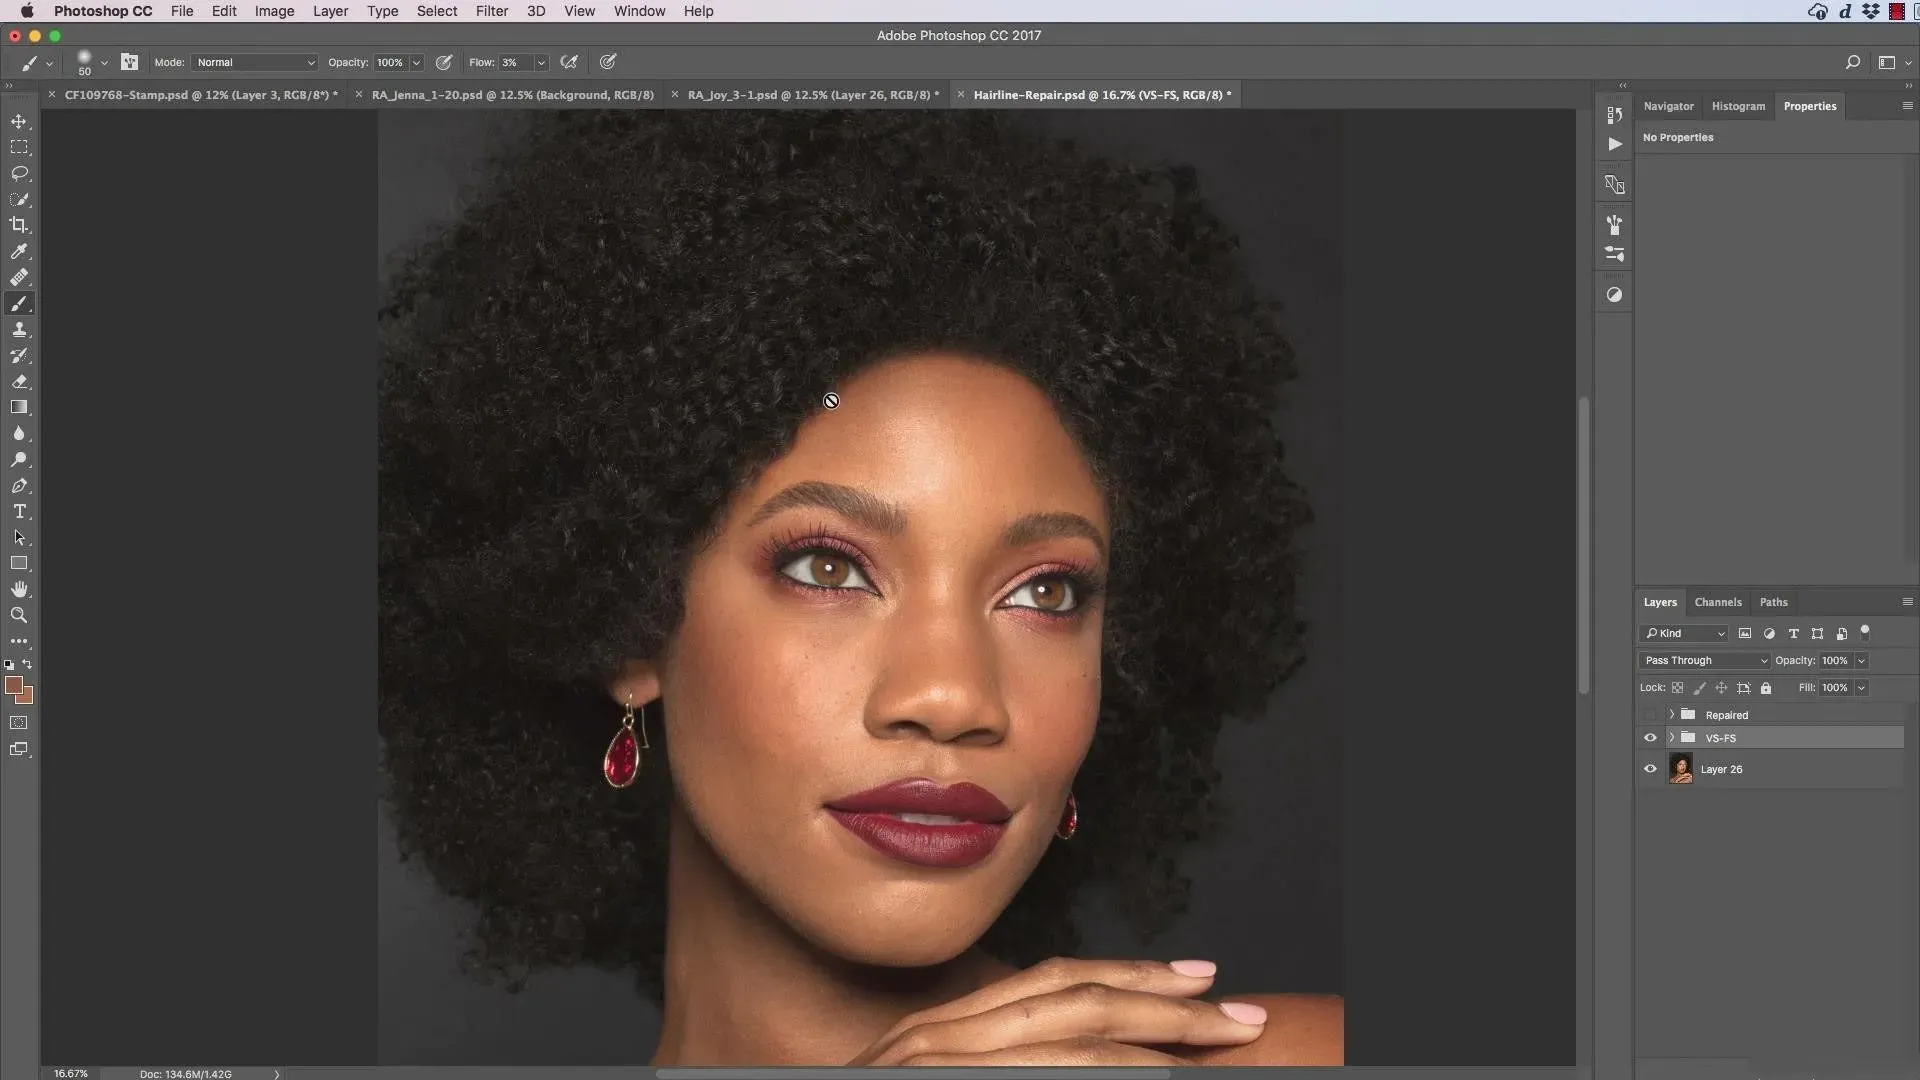Switch to the Channels tab
The width and height of the screenshot is (1920, 1080).
pos(1717,602)
